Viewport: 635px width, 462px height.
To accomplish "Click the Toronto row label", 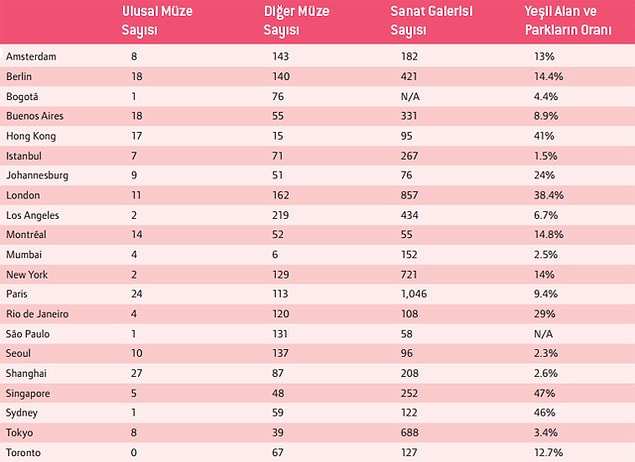I will 23,452.
